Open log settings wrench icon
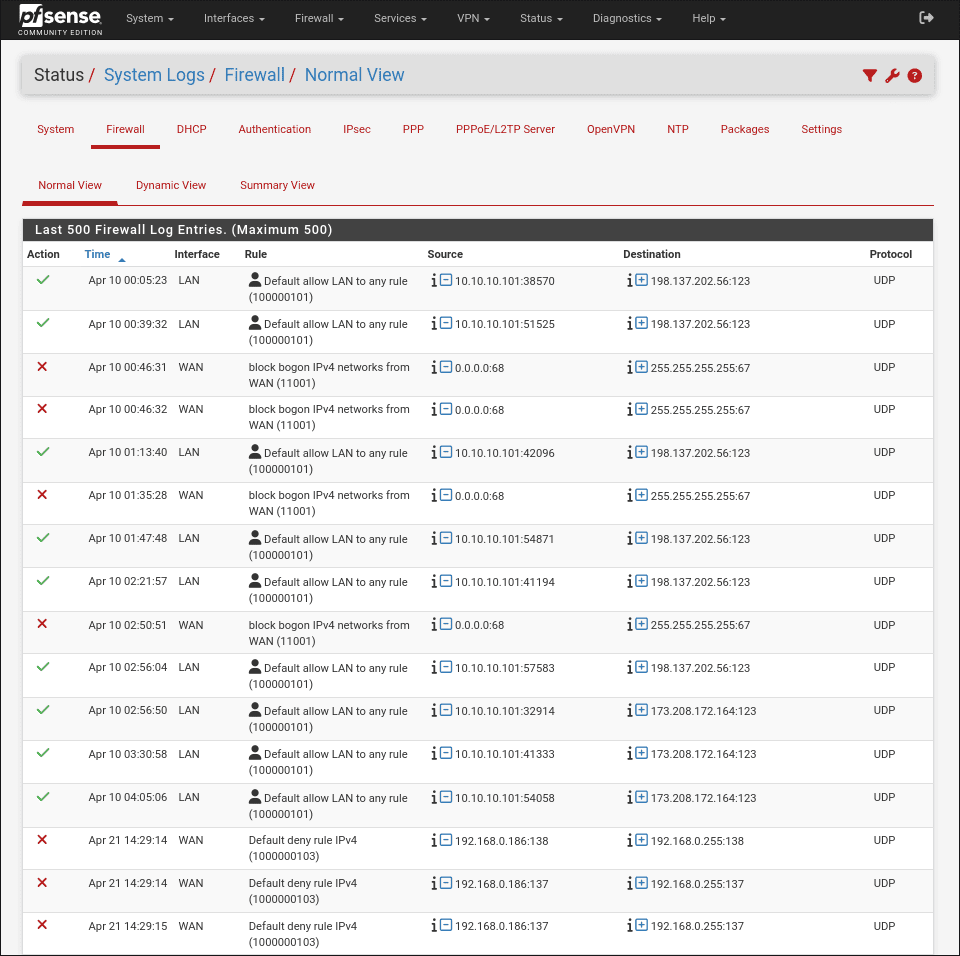 [892, 75]
